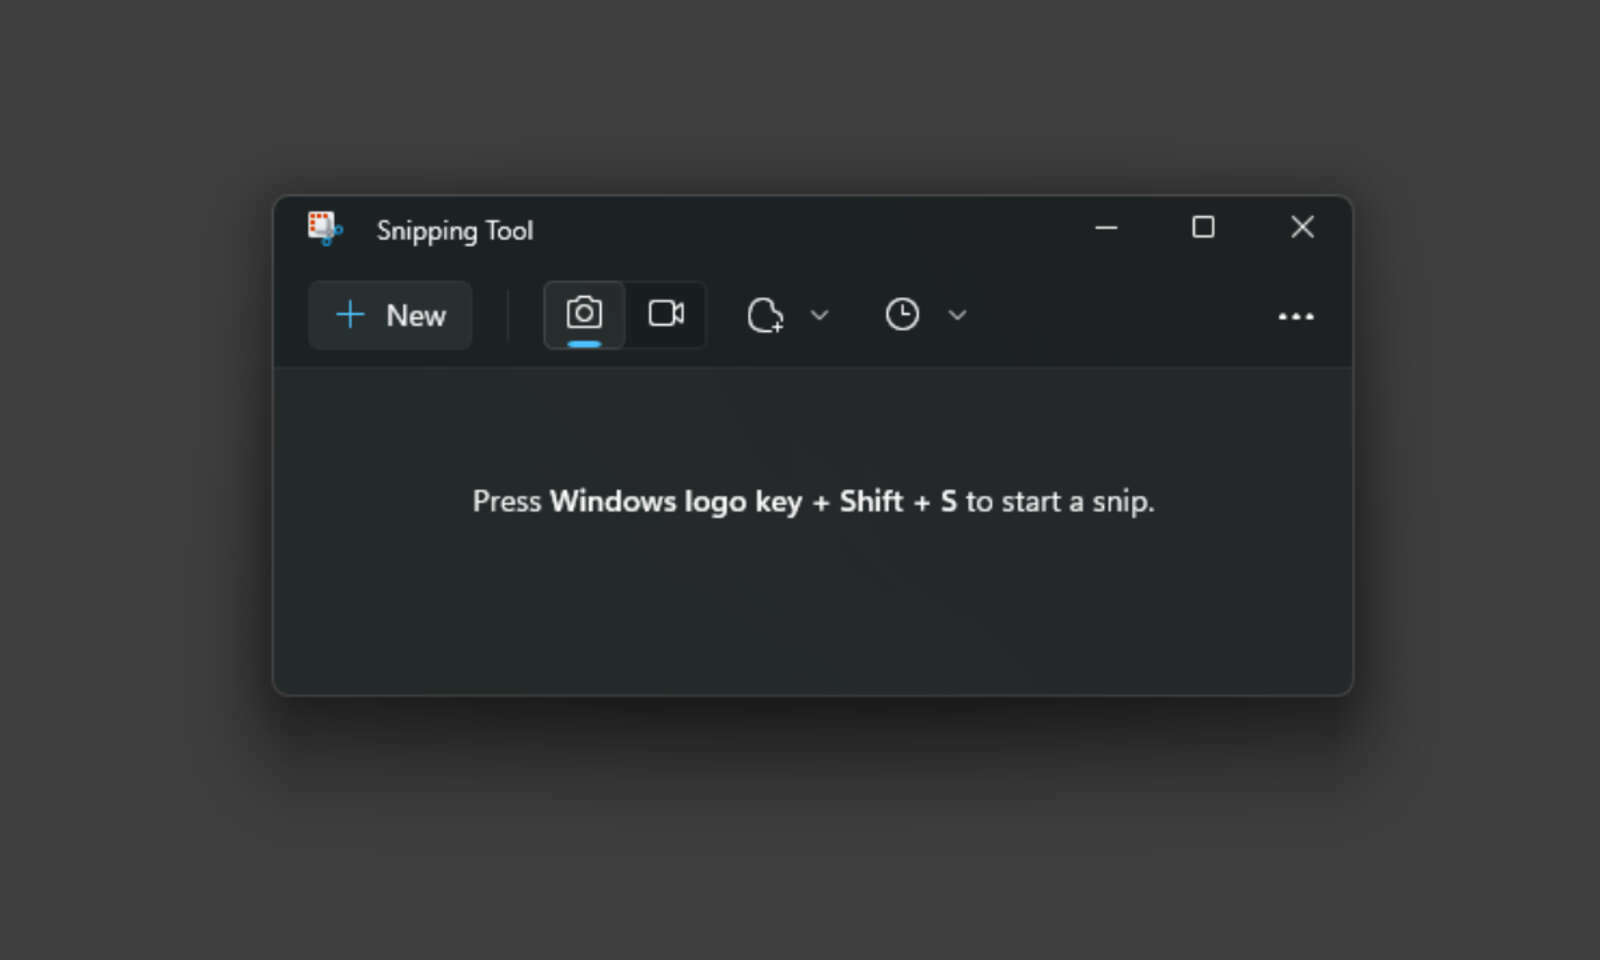Image resolution: width=1600 pixels, height=960 pixels.
Task: Click the blue active-mode indicator under the camera
Action: [584, 343]
